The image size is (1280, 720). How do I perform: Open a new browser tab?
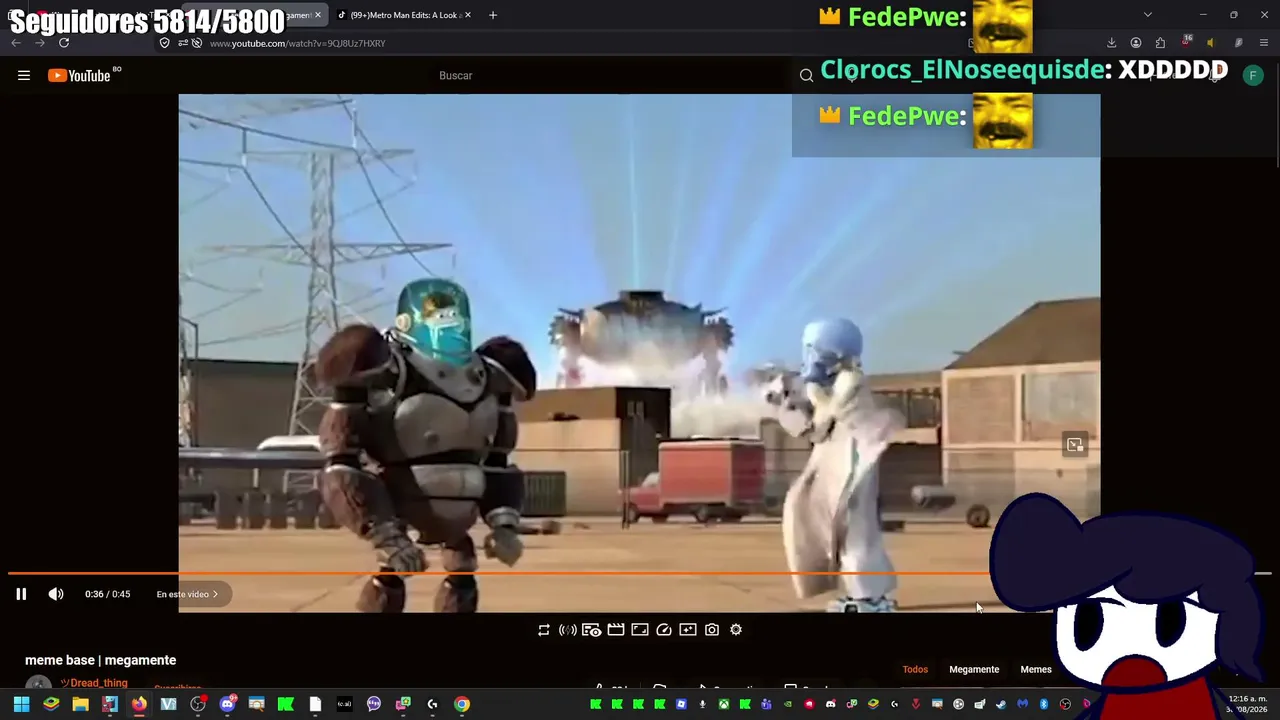click(x=492, y=15)
